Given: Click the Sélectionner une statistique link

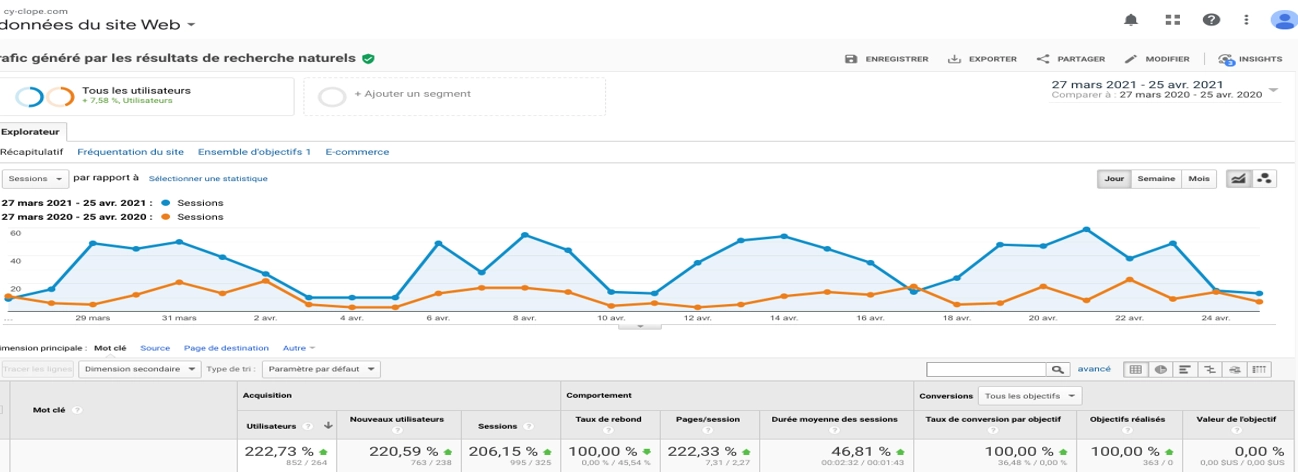Looking at the screenshot, I should pyautogui.click(x=208, y=179).
